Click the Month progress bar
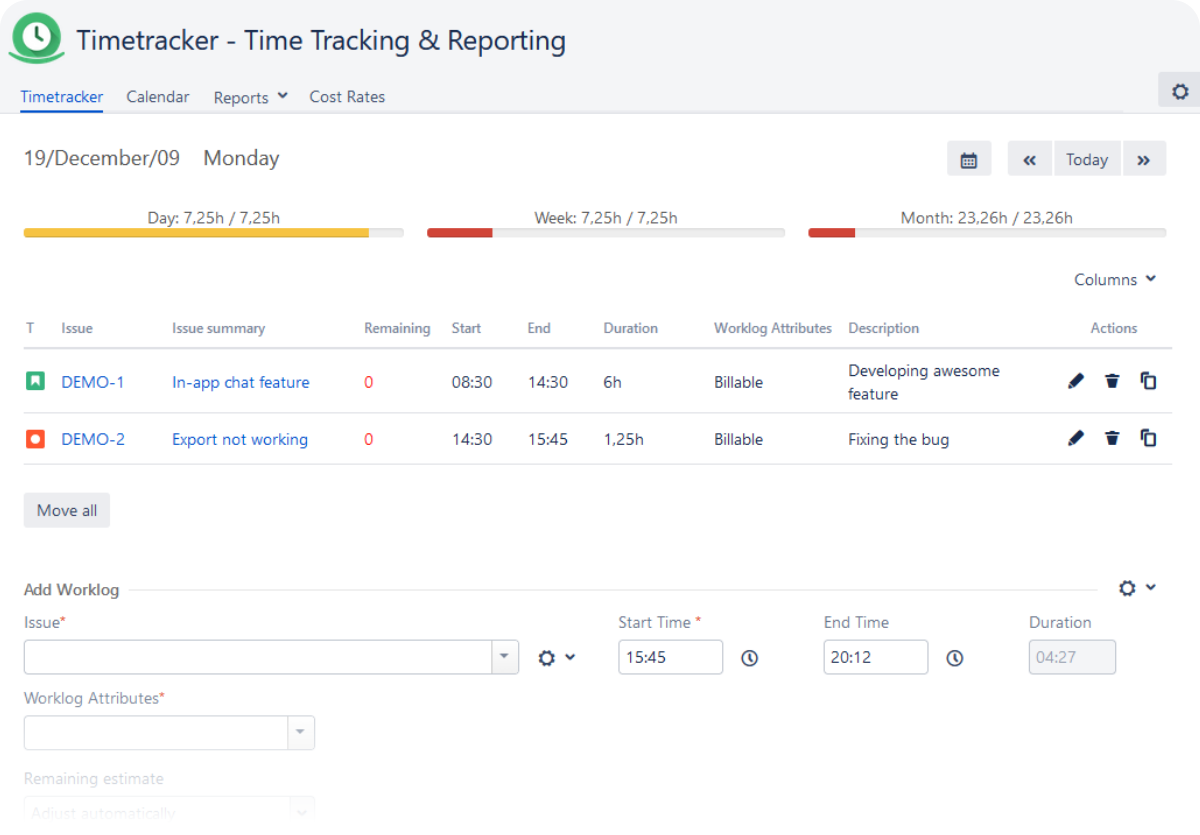 pos(987,233)
